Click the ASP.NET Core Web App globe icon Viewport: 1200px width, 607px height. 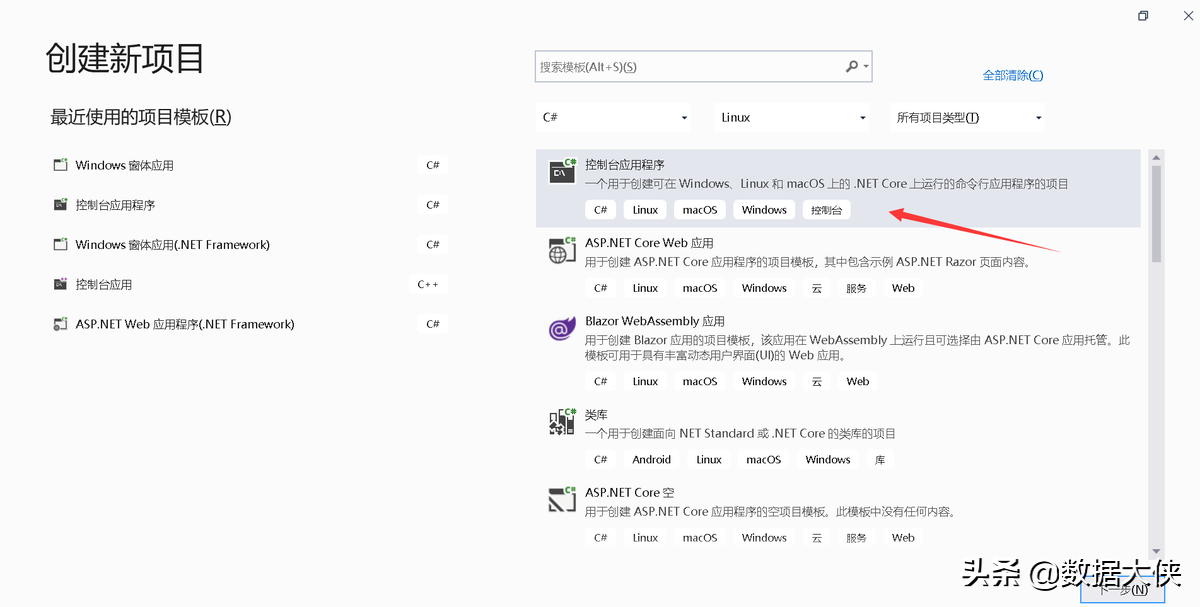tap(563, 250)
